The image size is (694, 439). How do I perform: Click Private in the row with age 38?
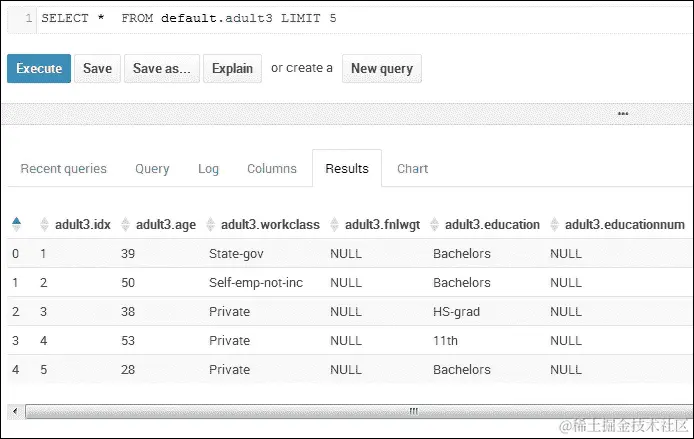point(229,312)
